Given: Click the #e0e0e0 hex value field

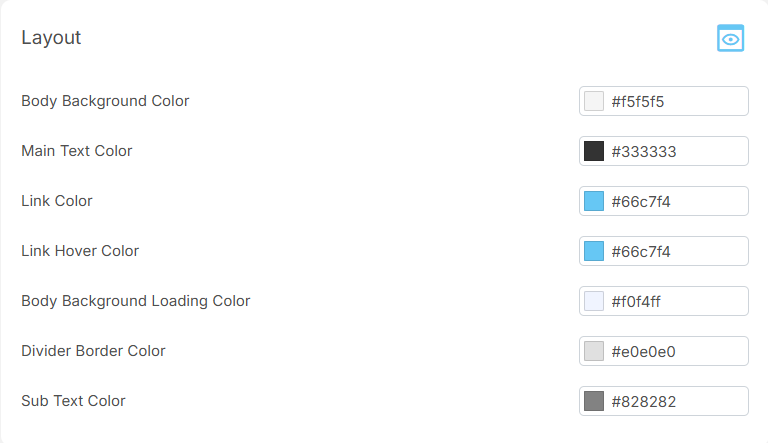Looking at the screenshot, I should [x=675, y=351].
